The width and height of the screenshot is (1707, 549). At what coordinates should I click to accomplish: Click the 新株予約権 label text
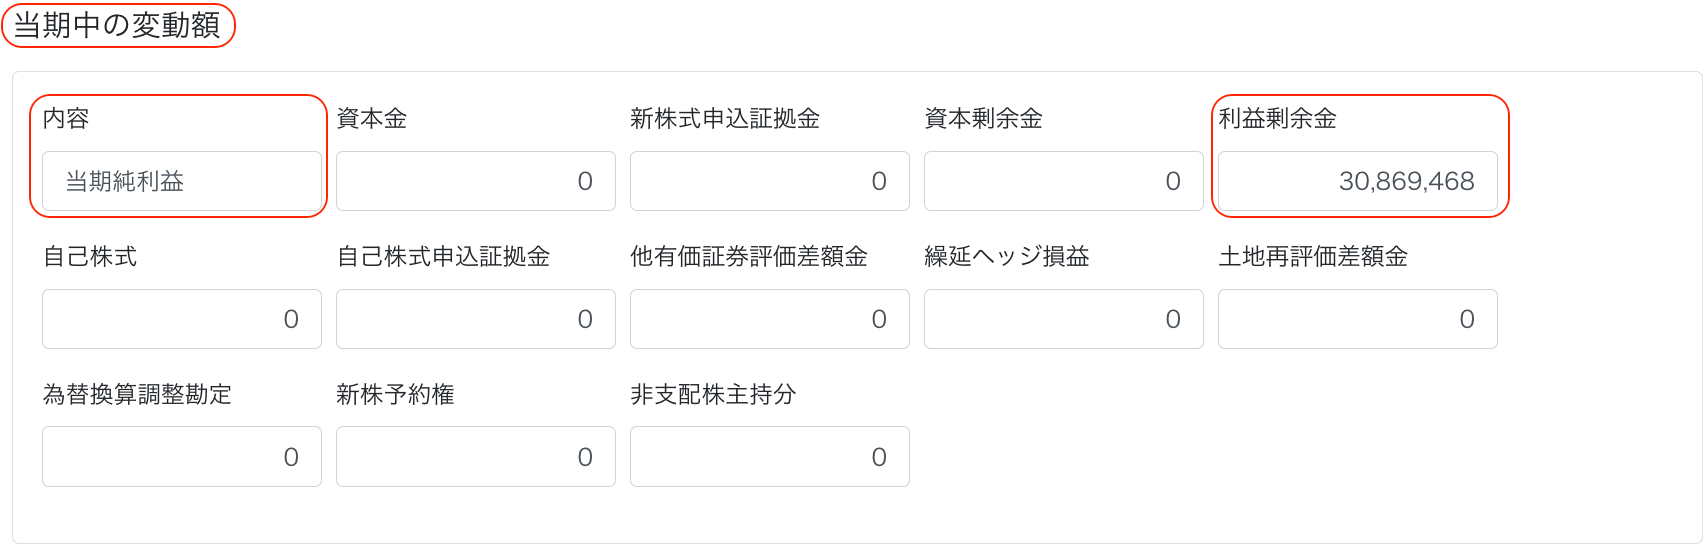click(x=395, y=394)
